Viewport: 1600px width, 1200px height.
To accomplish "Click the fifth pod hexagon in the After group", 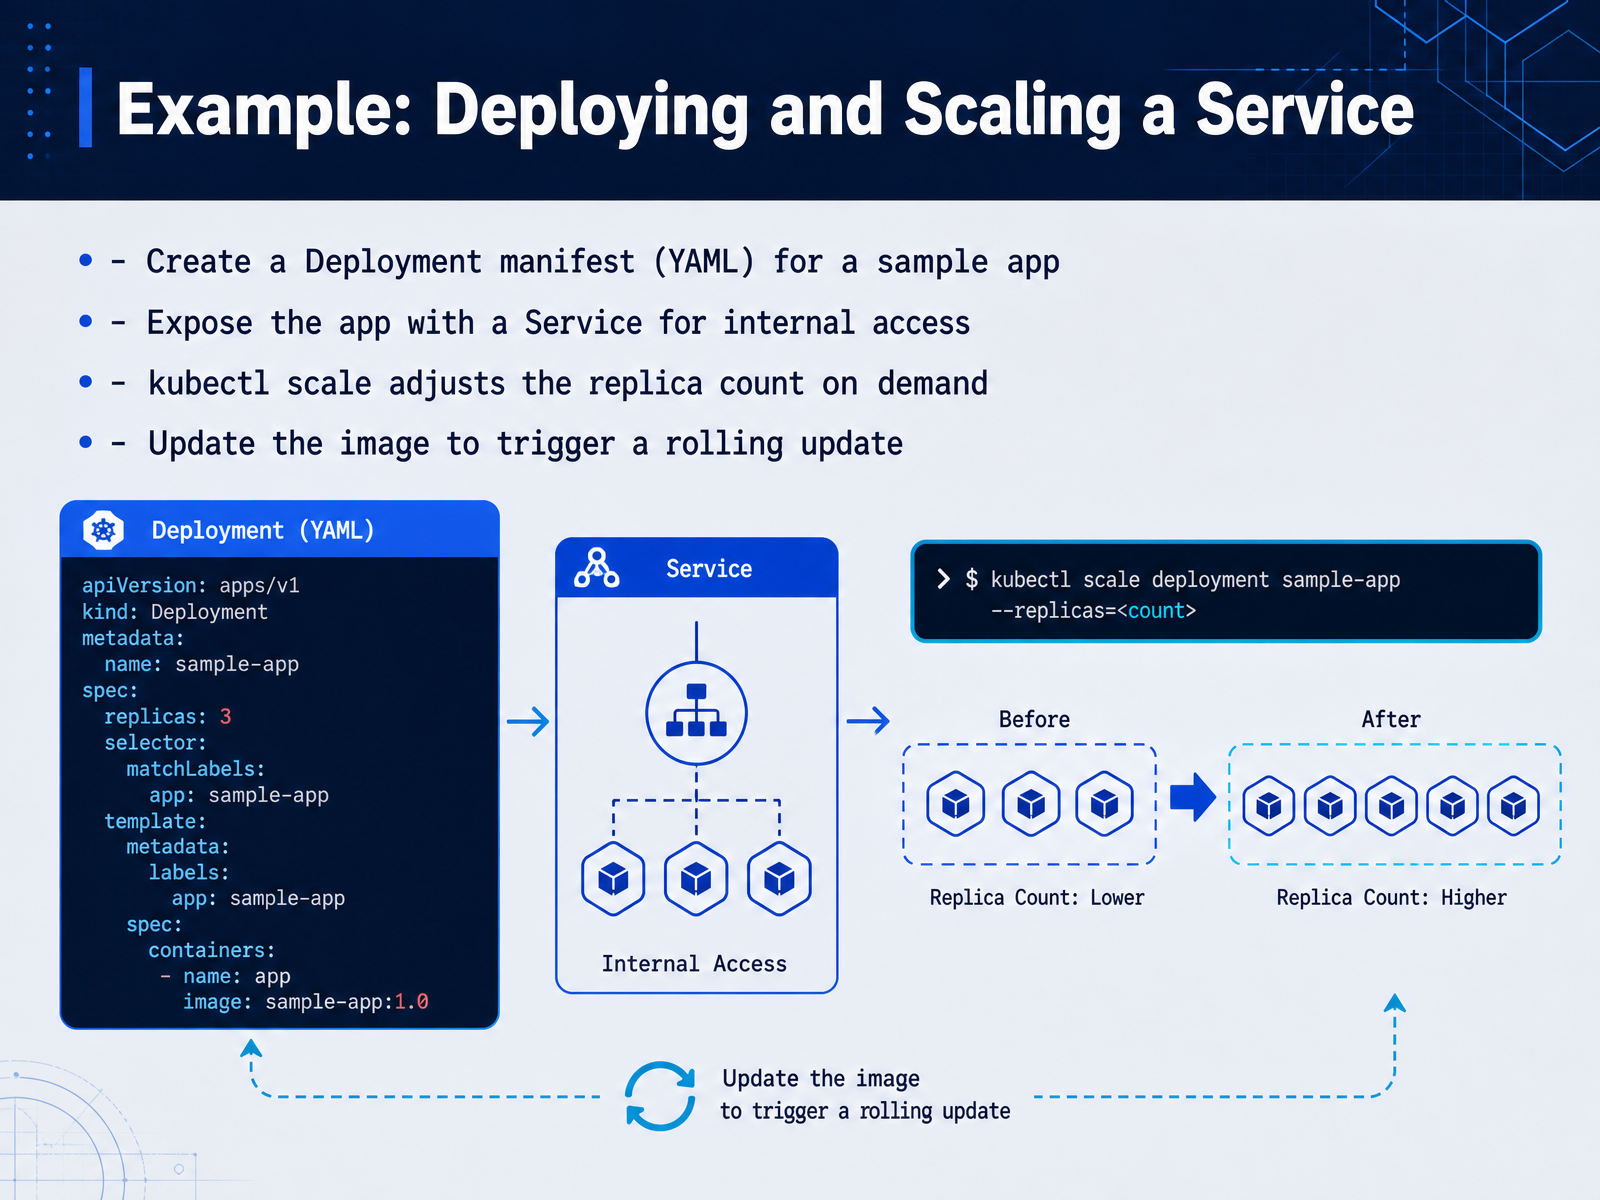I will (x=1513, y=805).
